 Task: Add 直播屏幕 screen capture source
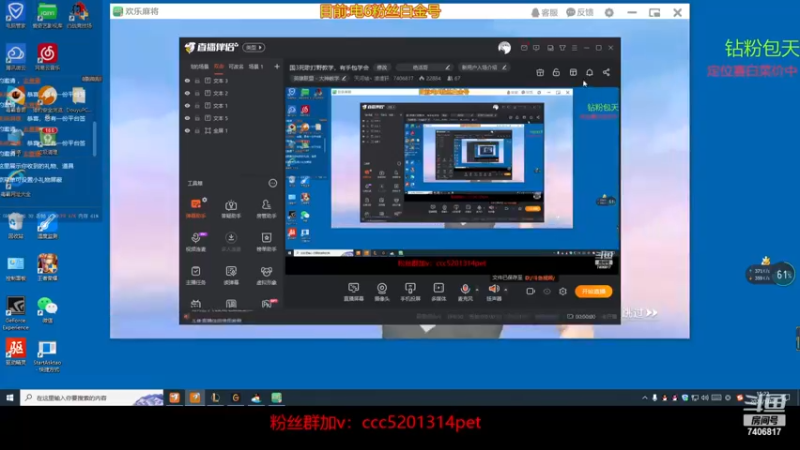click(353, 292)
